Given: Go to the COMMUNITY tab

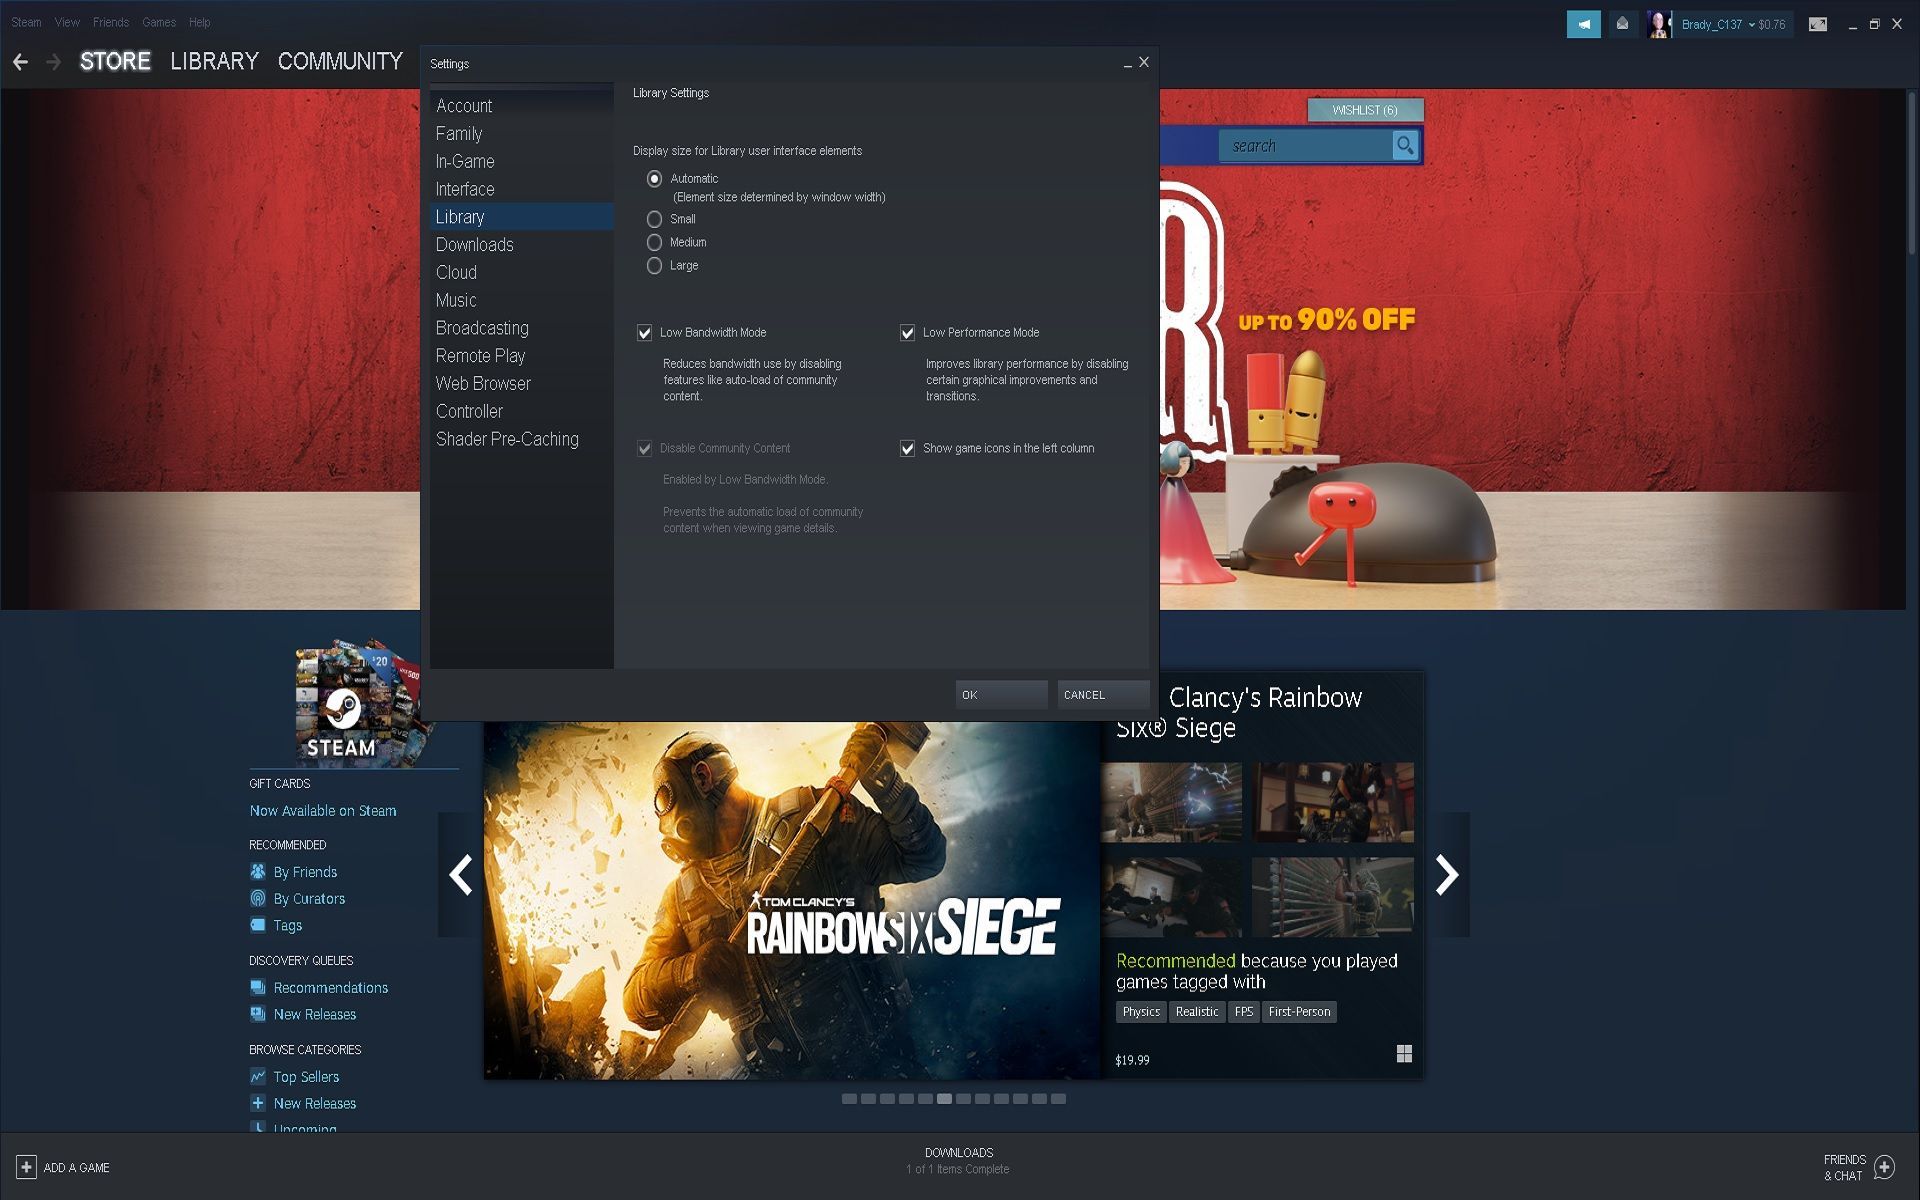Looking at the screenshot, I should point(340,61).
